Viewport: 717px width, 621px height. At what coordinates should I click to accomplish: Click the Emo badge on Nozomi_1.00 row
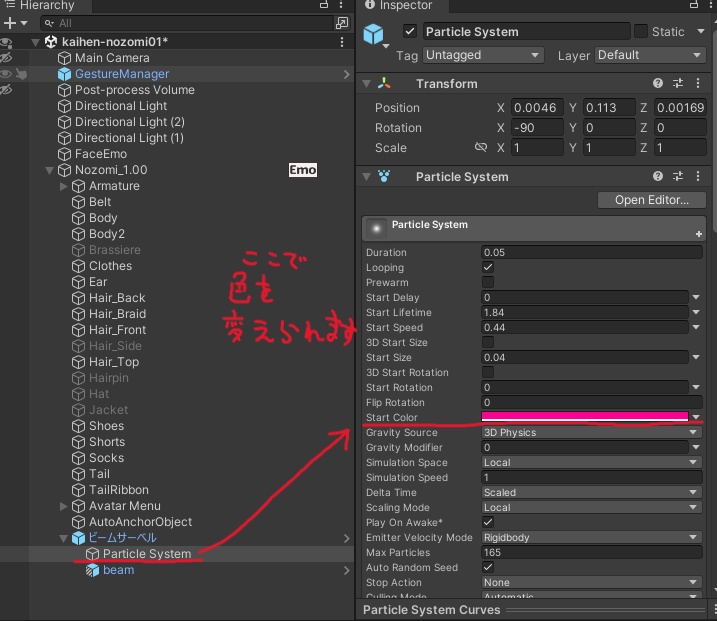pyautogui.click(x=303, y=170)
